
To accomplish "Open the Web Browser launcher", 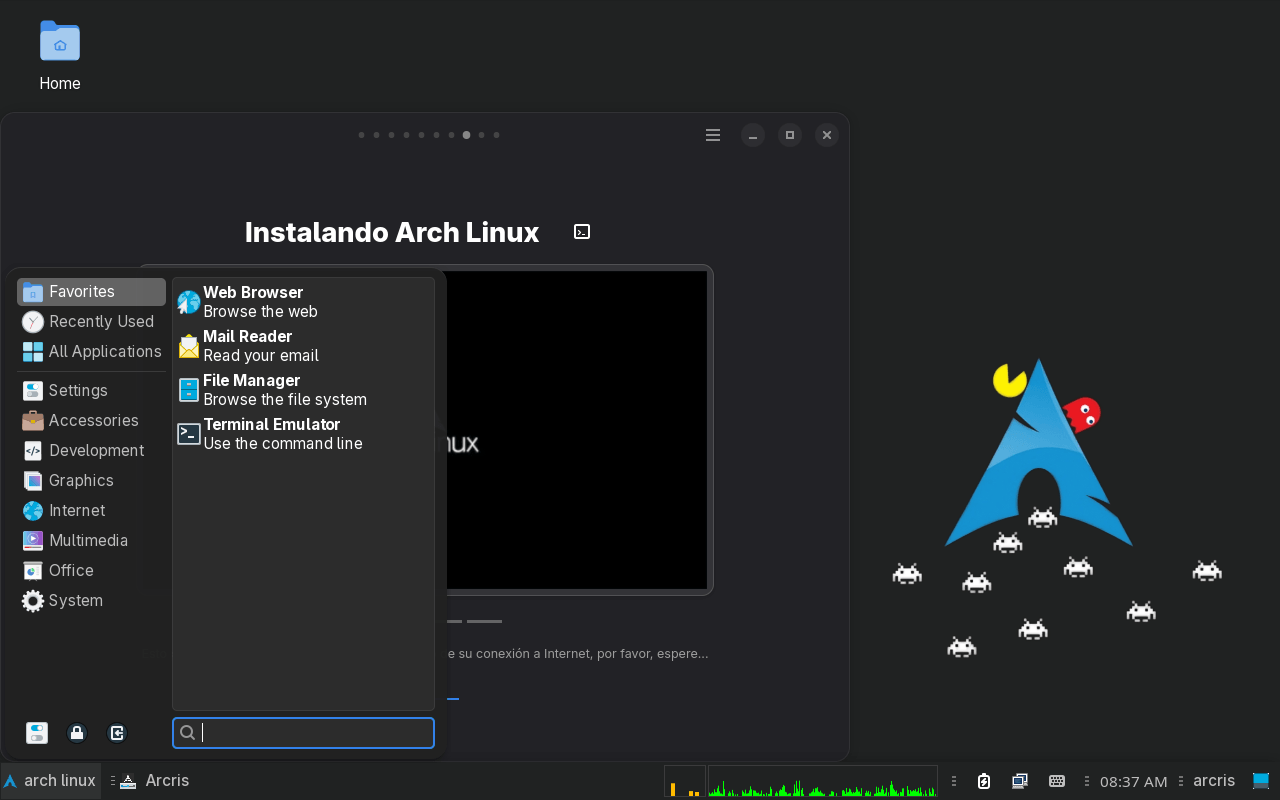I will (303, 302).
